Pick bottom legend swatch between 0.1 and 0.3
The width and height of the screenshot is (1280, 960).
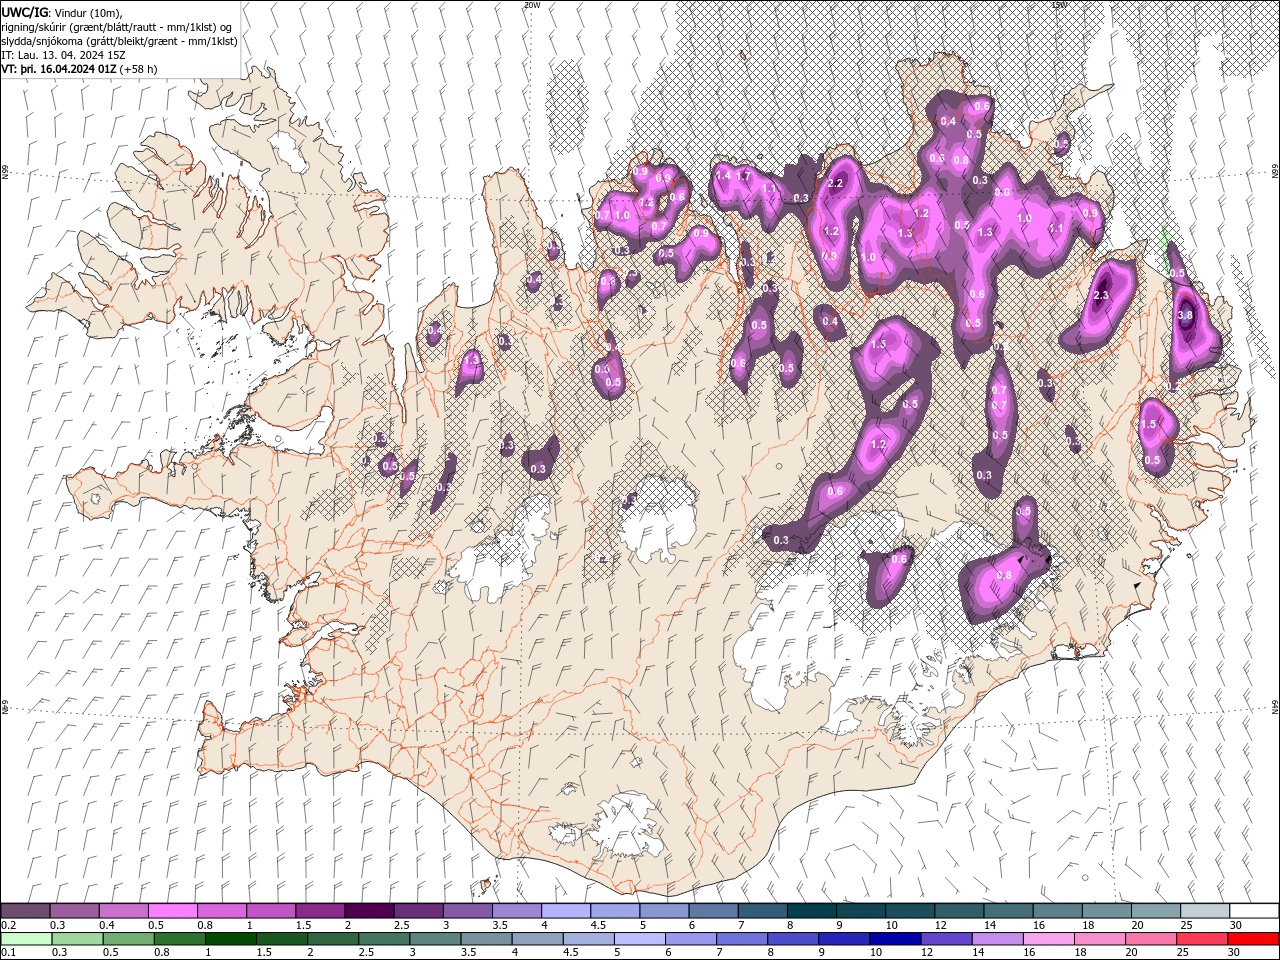point(27,938)
